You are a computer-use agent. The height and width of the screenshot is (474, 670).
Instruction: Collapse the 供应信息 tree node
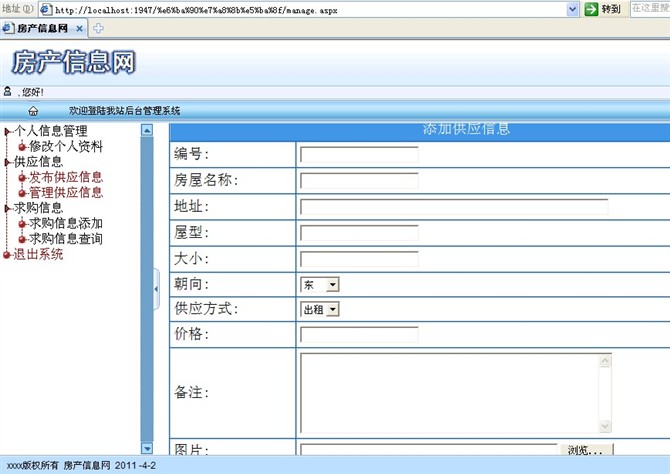click(x=7, y=162)
